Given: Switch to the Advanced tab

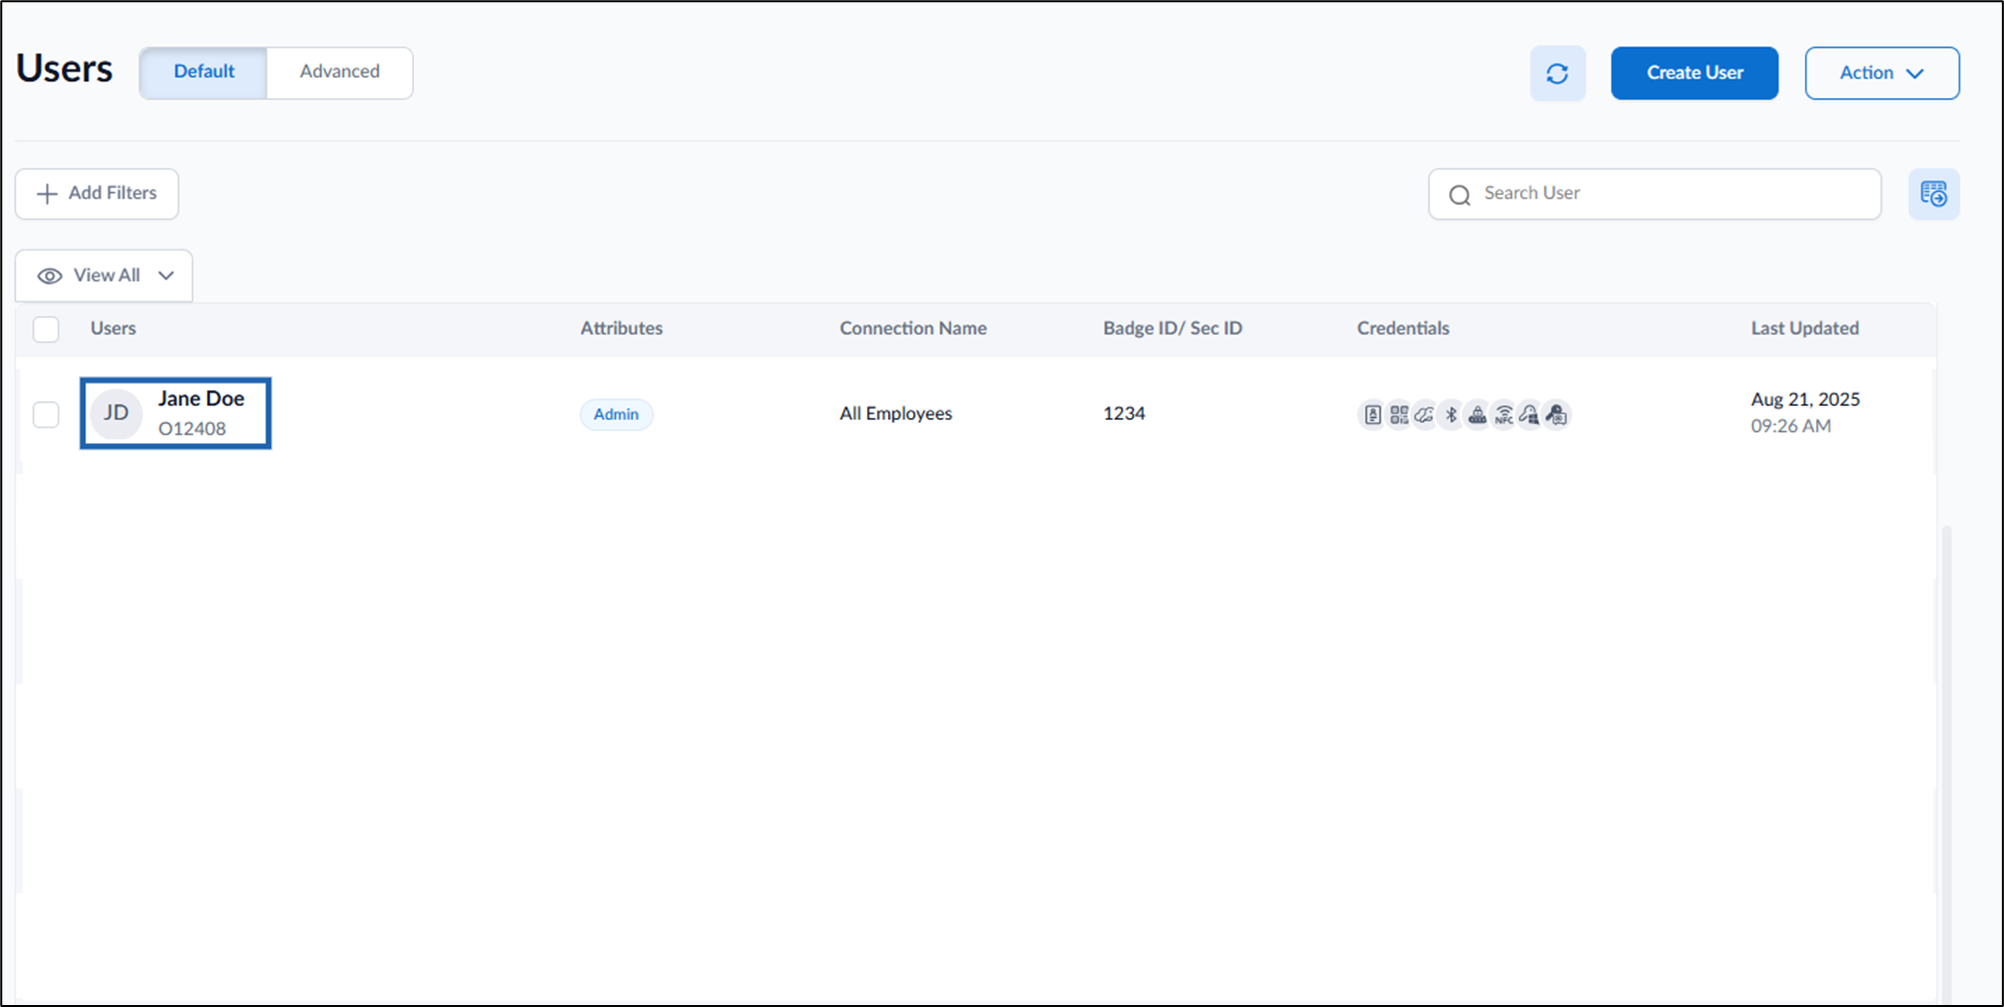Looking at the screenshot, I should tap(340, 72).
